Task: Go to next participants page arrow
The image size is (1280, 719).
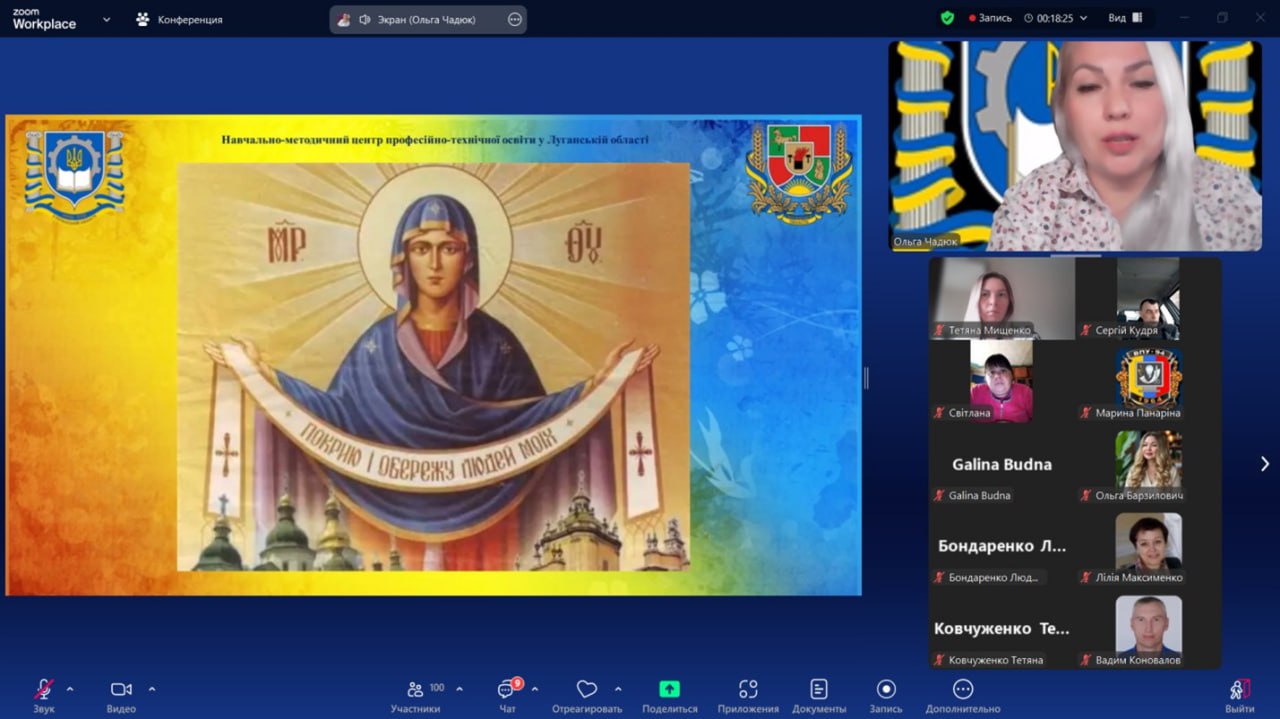Action: [1264, 464]
